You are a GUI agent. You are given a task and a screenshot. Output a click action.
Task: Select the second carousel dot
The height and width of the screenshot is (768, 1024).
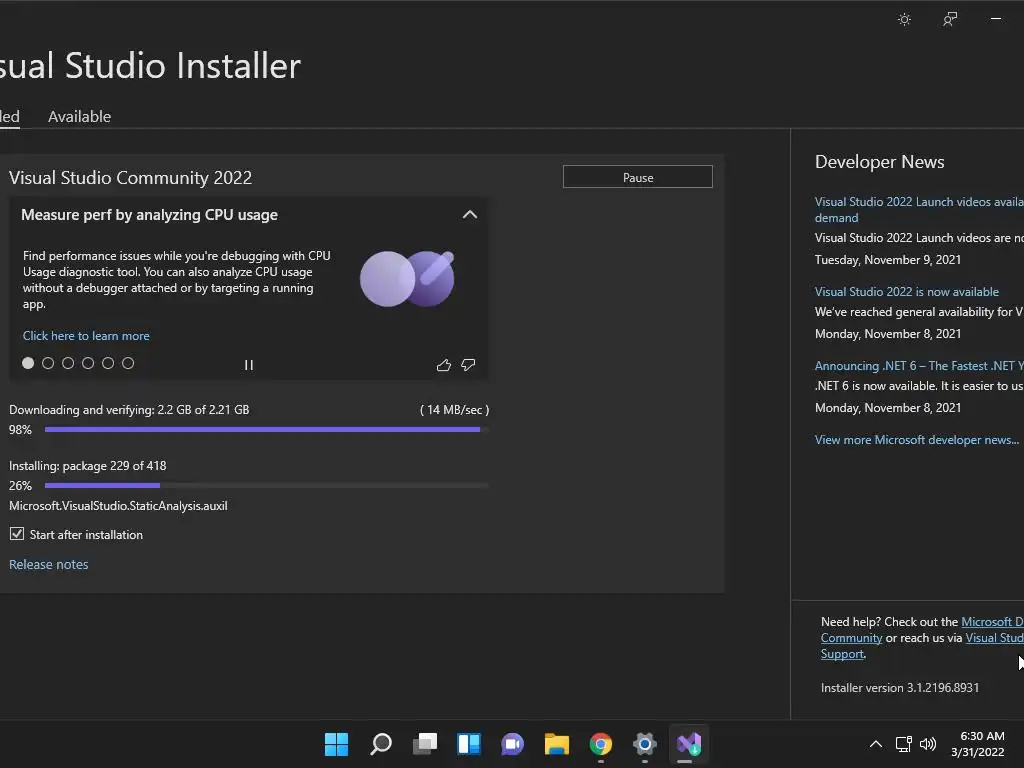(48, 363)
